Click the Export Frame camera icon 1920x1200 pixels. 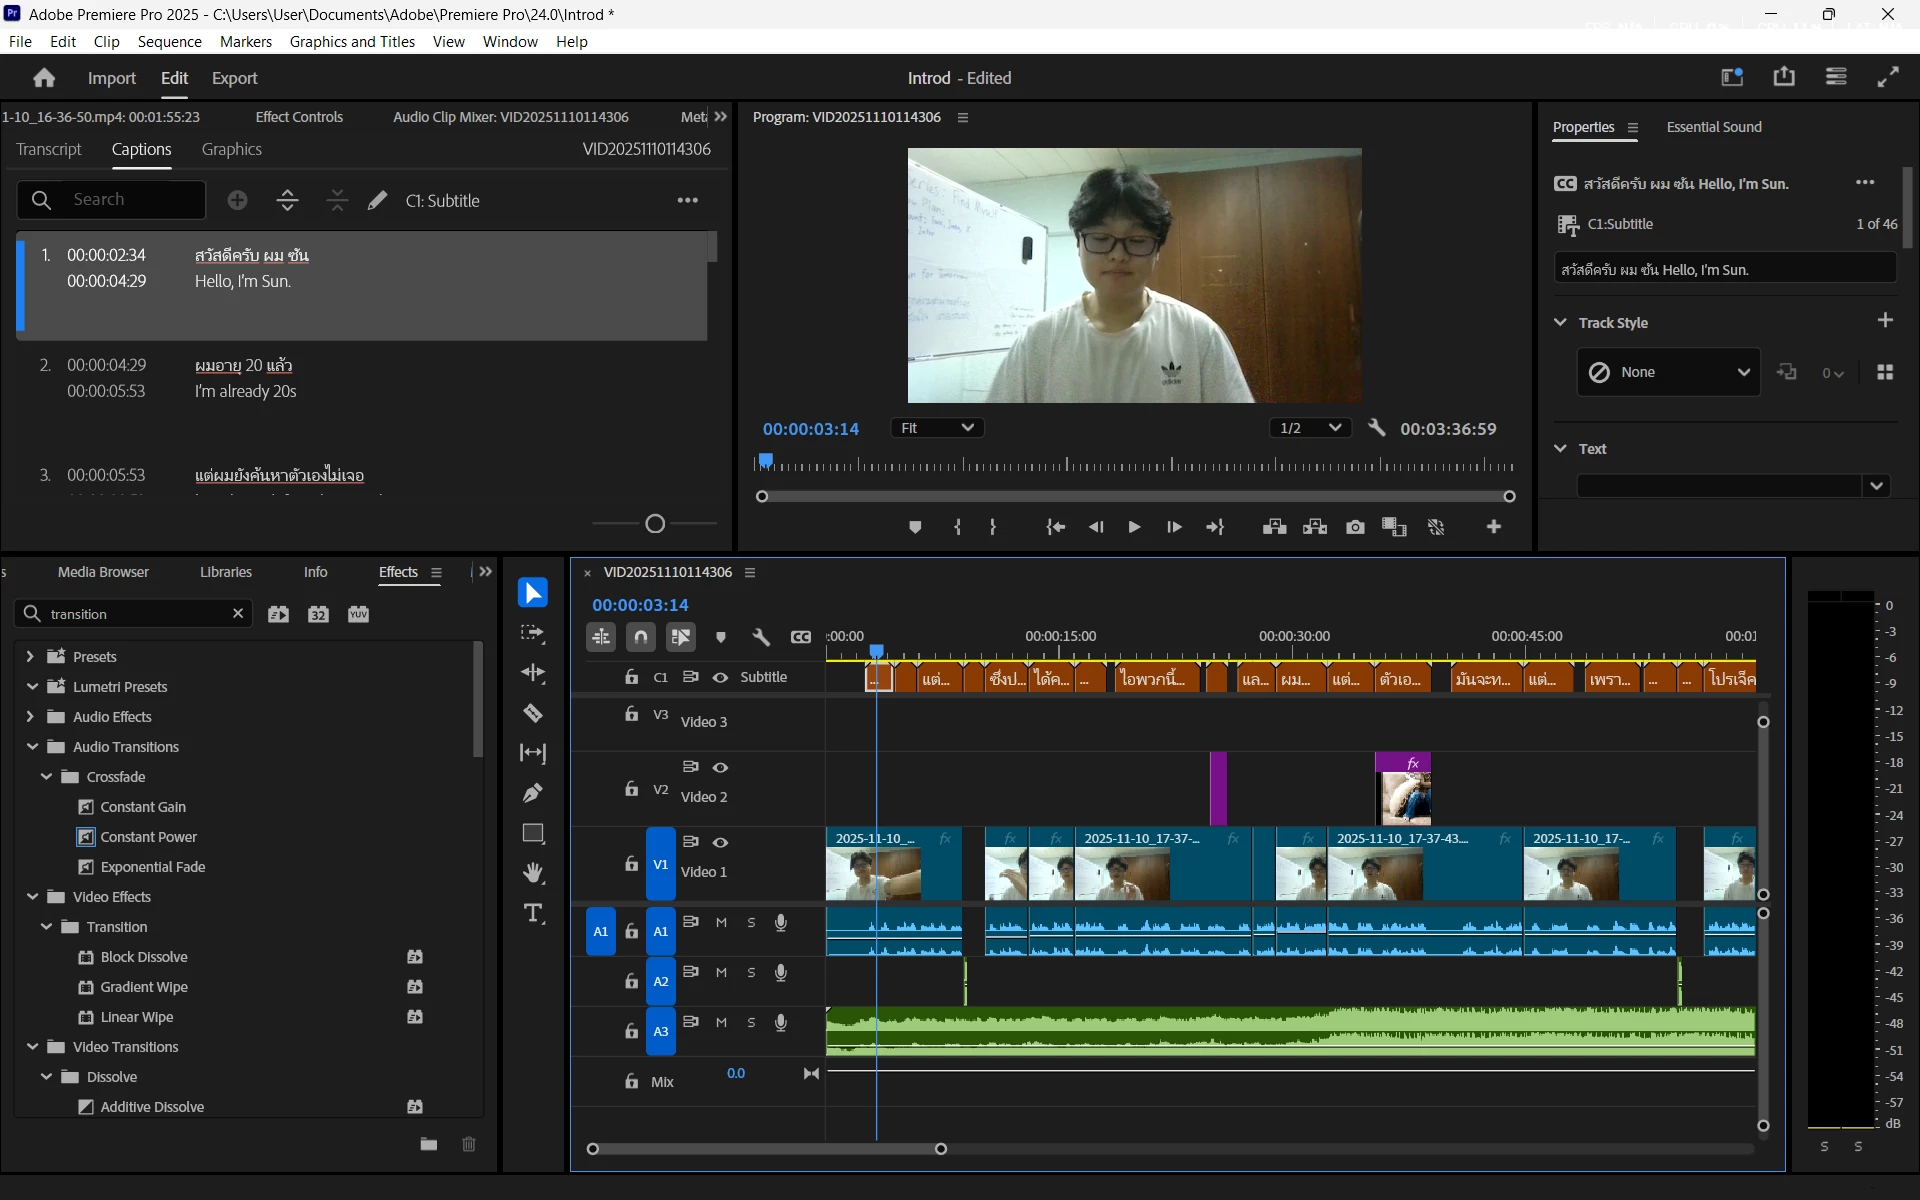pyautogui.click(x=1355, y=527)
